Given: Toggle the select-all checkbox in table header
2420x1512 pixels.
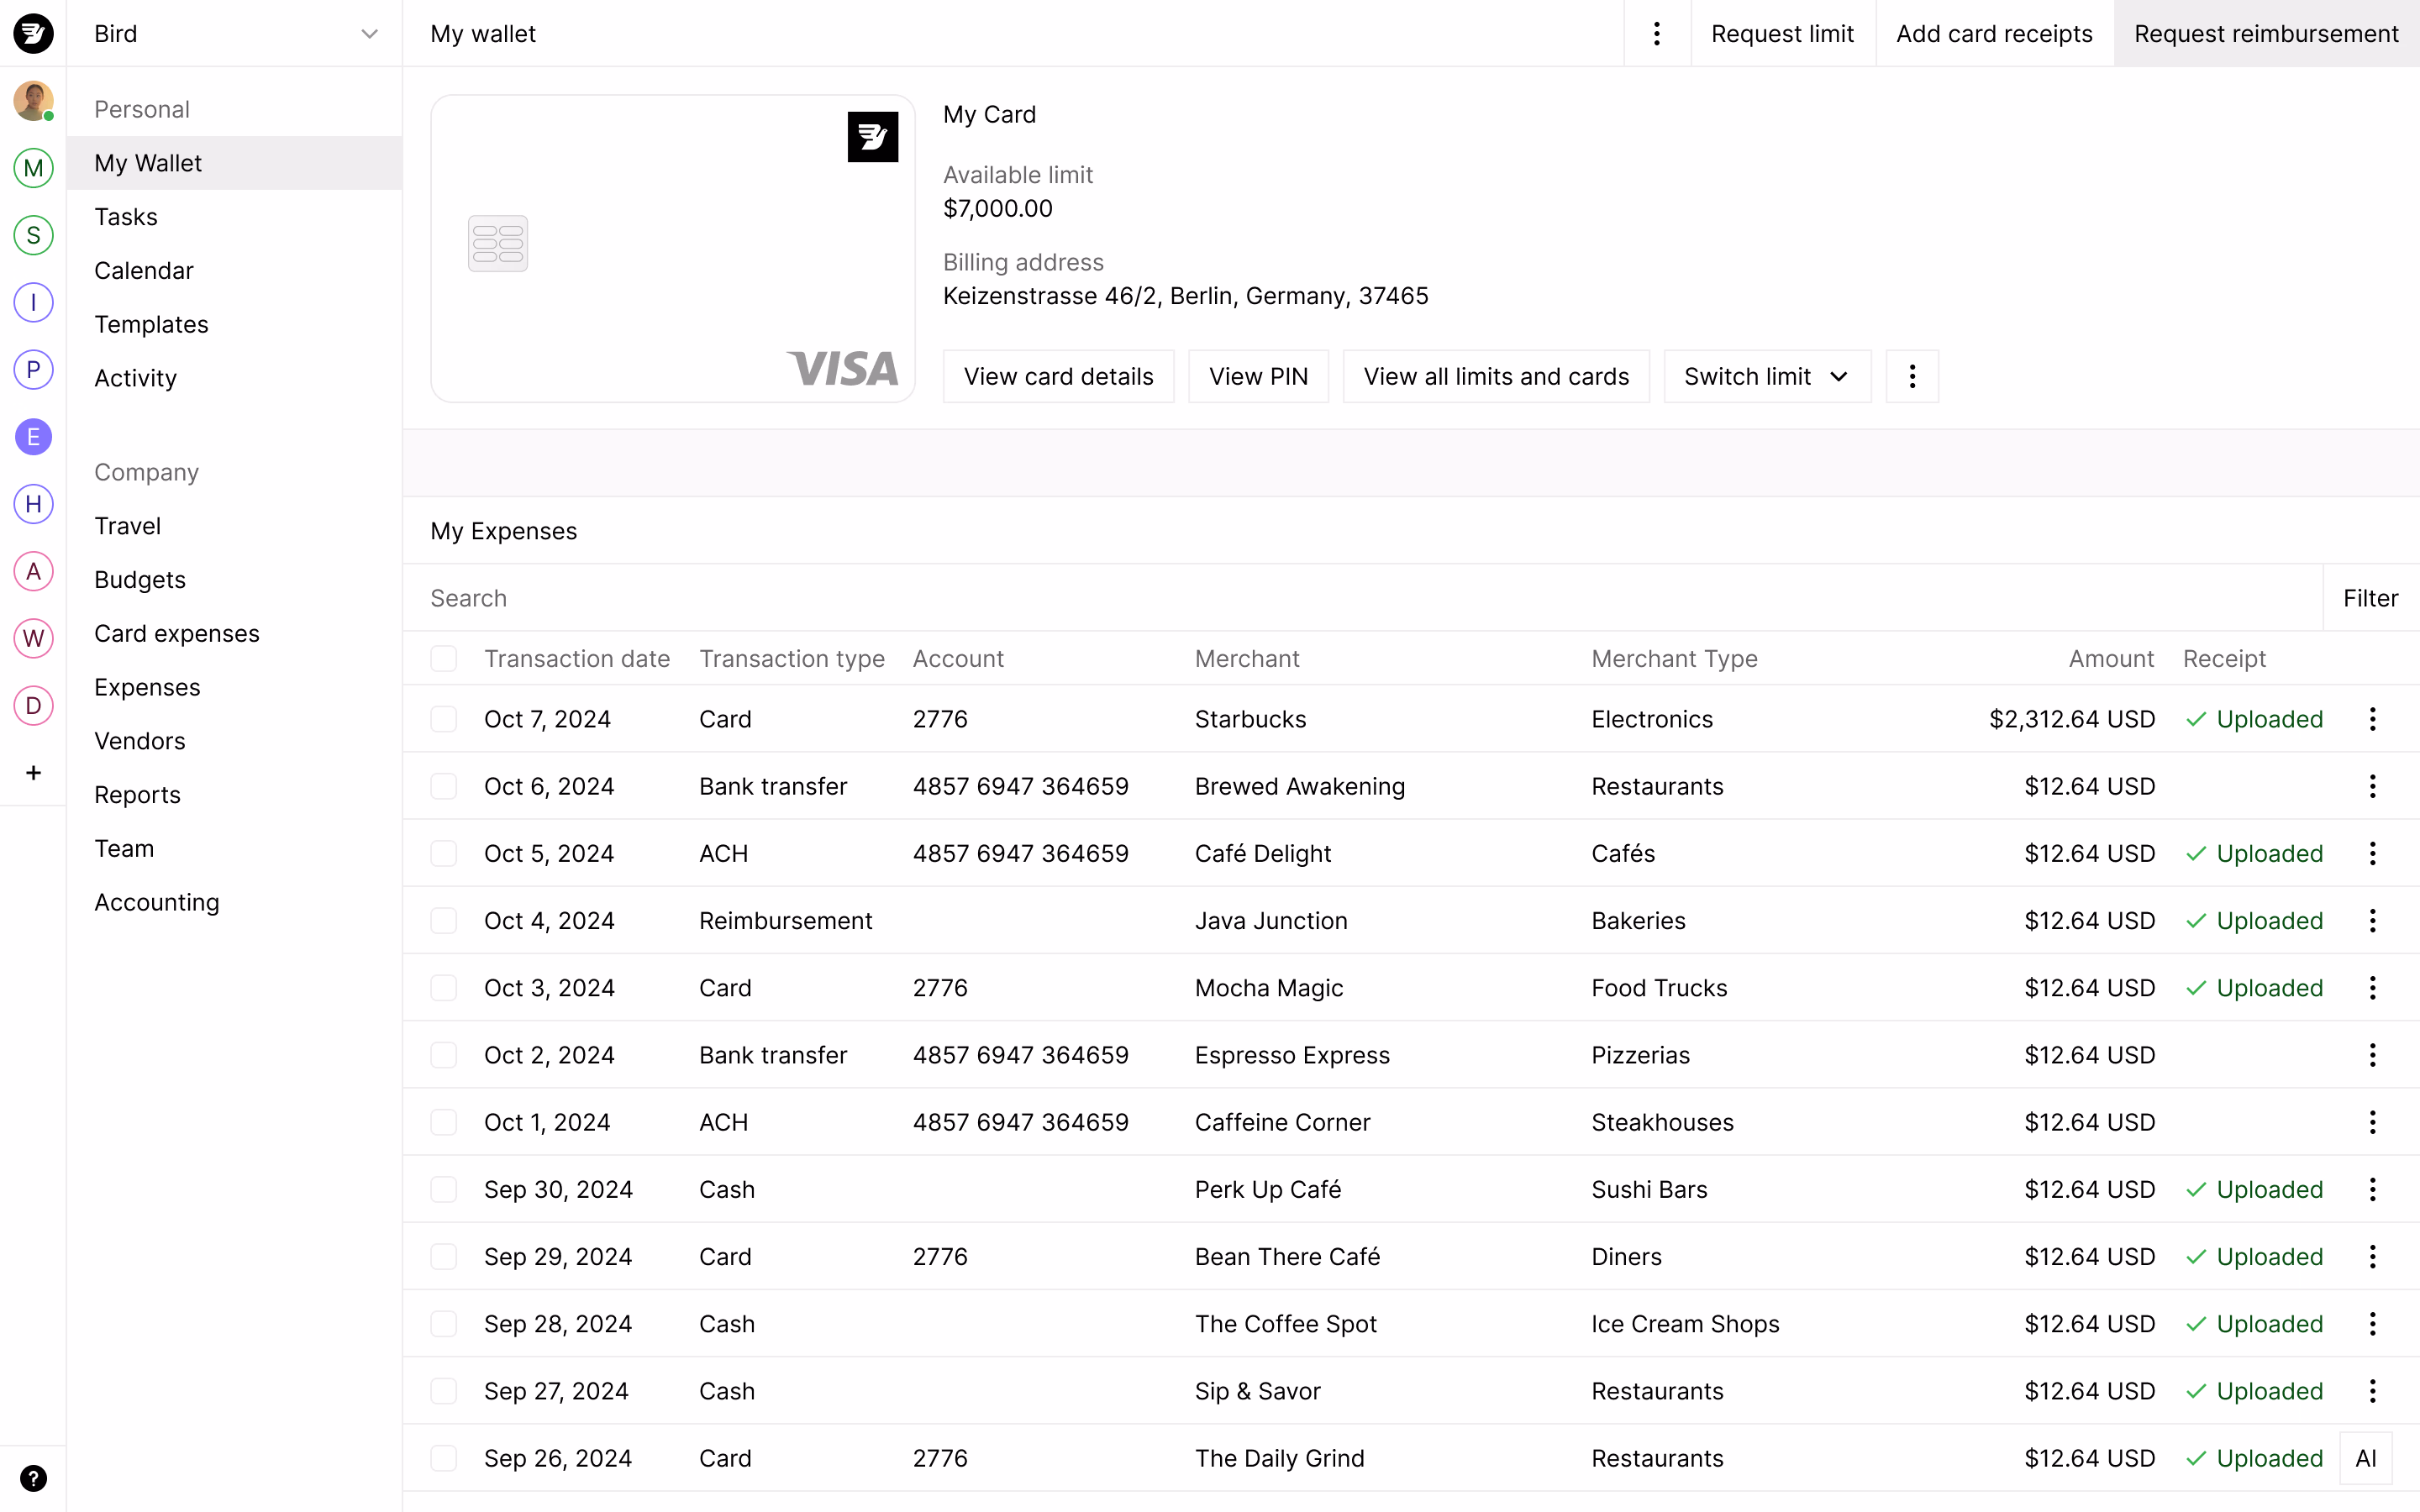Looking at the screenshot, I should click(443, 658).
